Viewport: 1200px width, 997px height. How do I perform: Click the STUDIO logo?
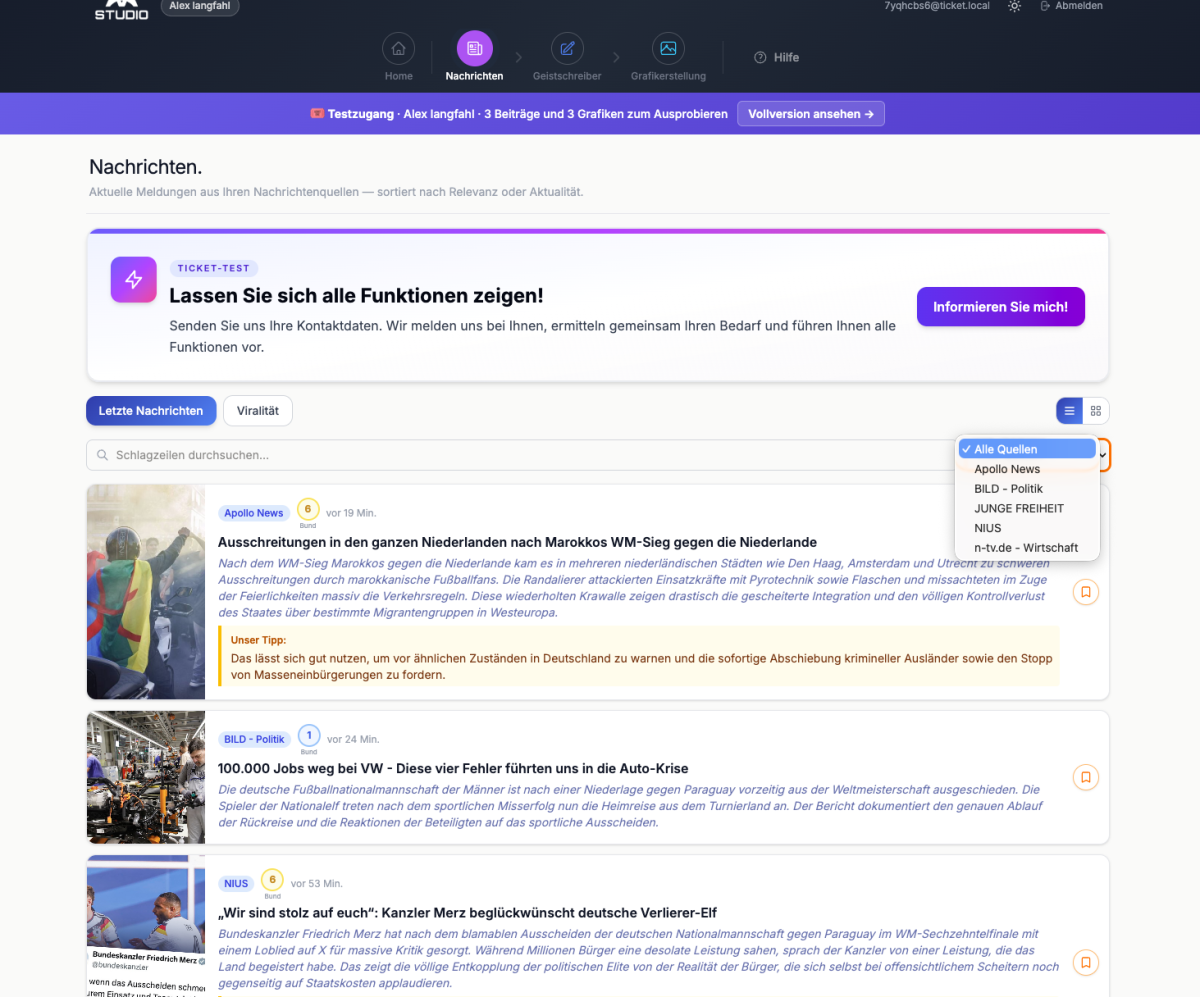(x=122, y=11)
